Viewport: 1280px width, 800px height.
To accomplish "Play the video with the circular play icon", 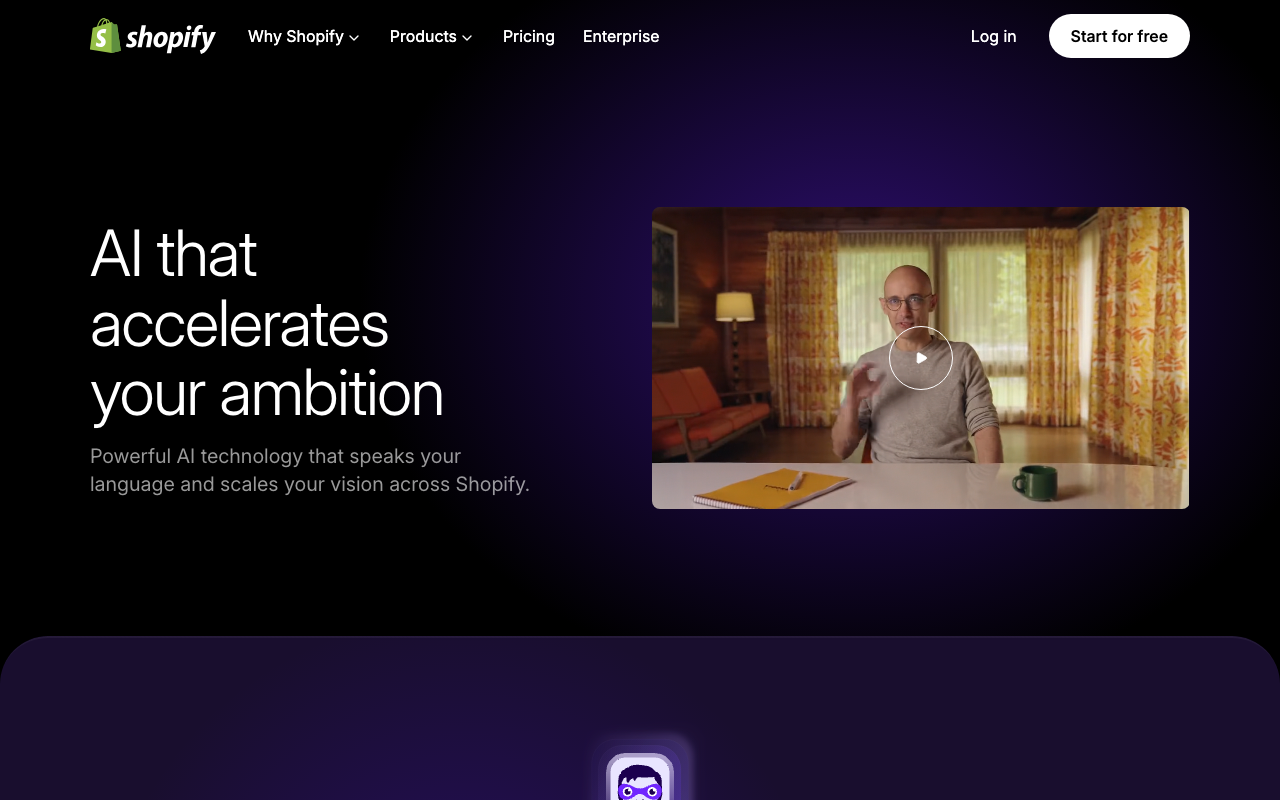I will click(921, 358).
